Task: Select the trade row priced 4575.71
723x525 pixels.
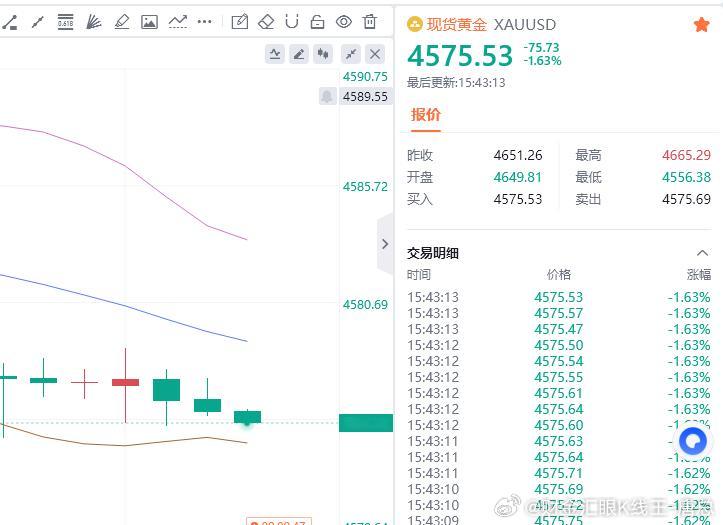Action: pyautogui.click(x=559, y=473)
